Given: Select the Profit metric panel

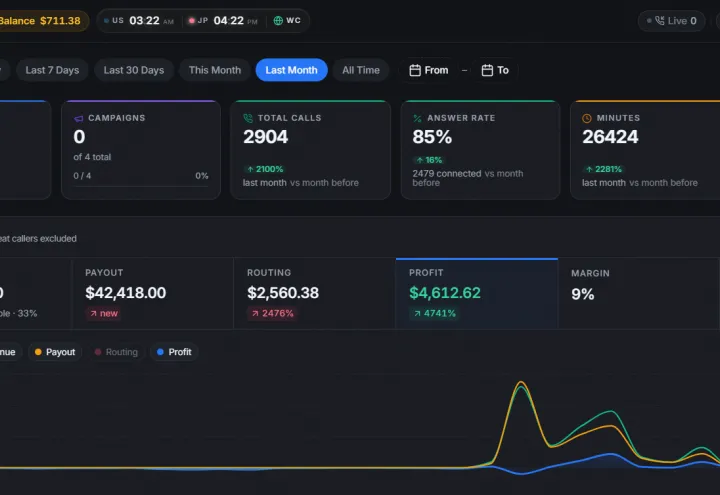Looking at the screenshot, I should tap(477, 293).
